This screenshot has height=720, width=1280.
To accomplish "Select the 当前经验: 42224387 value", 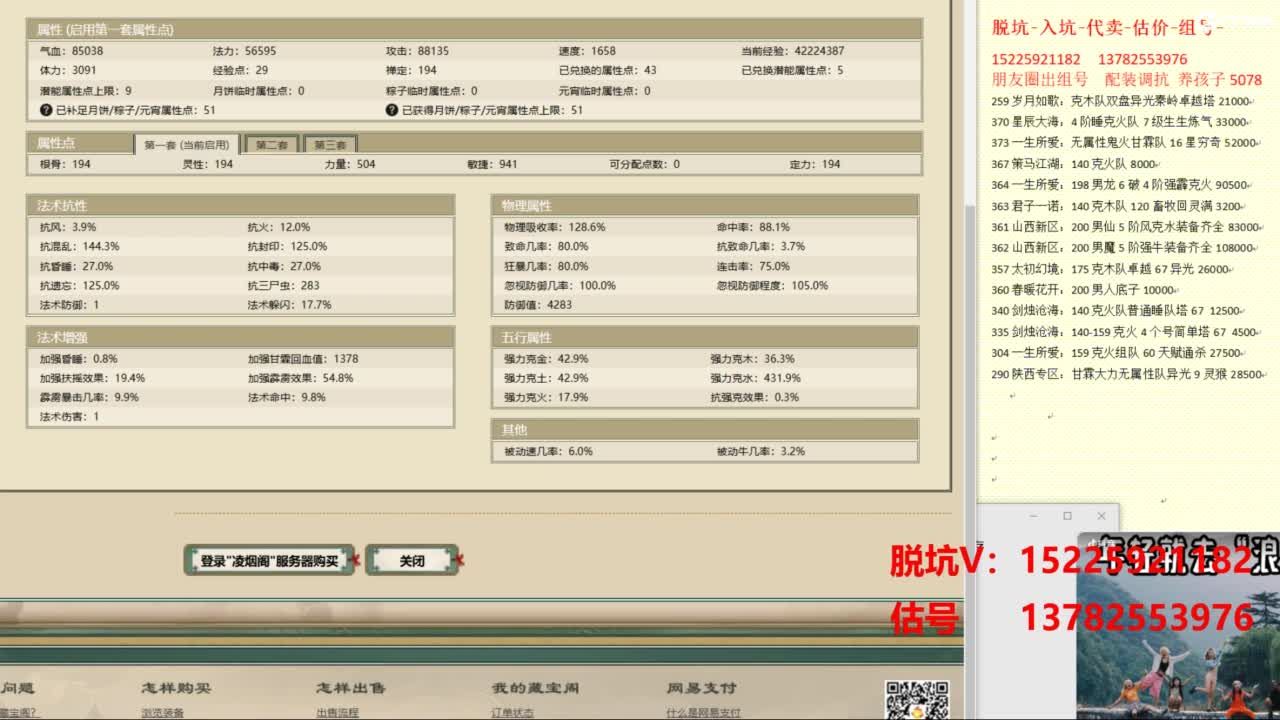I will [793, 51].
